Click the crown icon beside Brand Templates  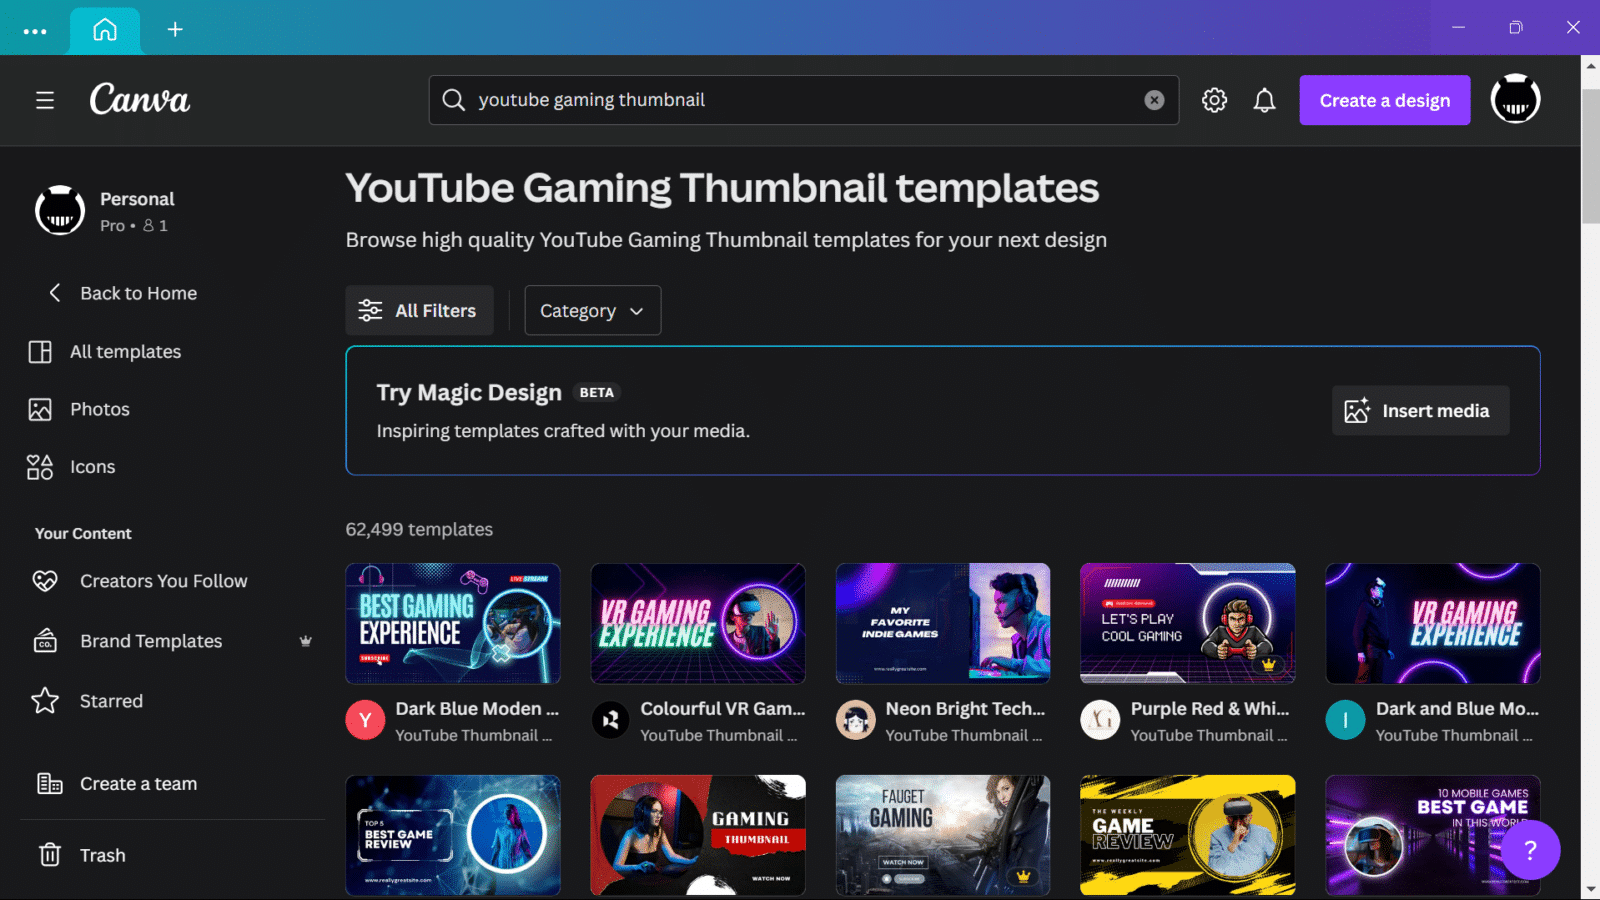[x=306, y=641]
